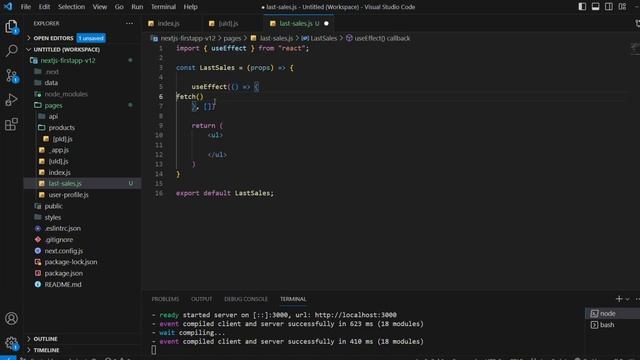Open user-profile.js file

[68, 195]
